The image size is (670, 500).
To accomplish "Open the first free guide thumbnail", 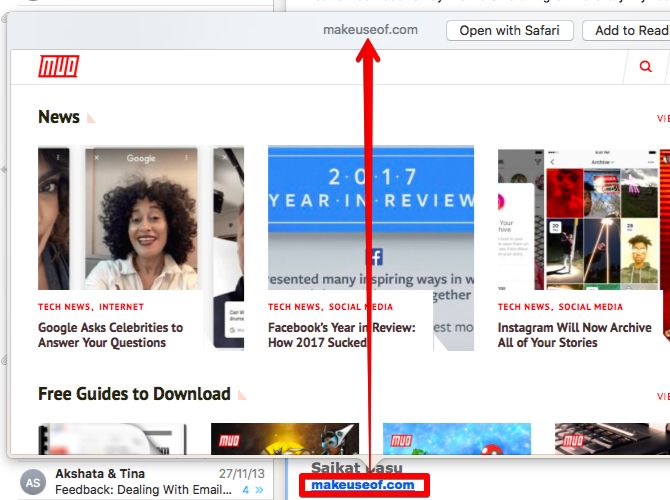I will pyautogui.click(x=112, y=439).
